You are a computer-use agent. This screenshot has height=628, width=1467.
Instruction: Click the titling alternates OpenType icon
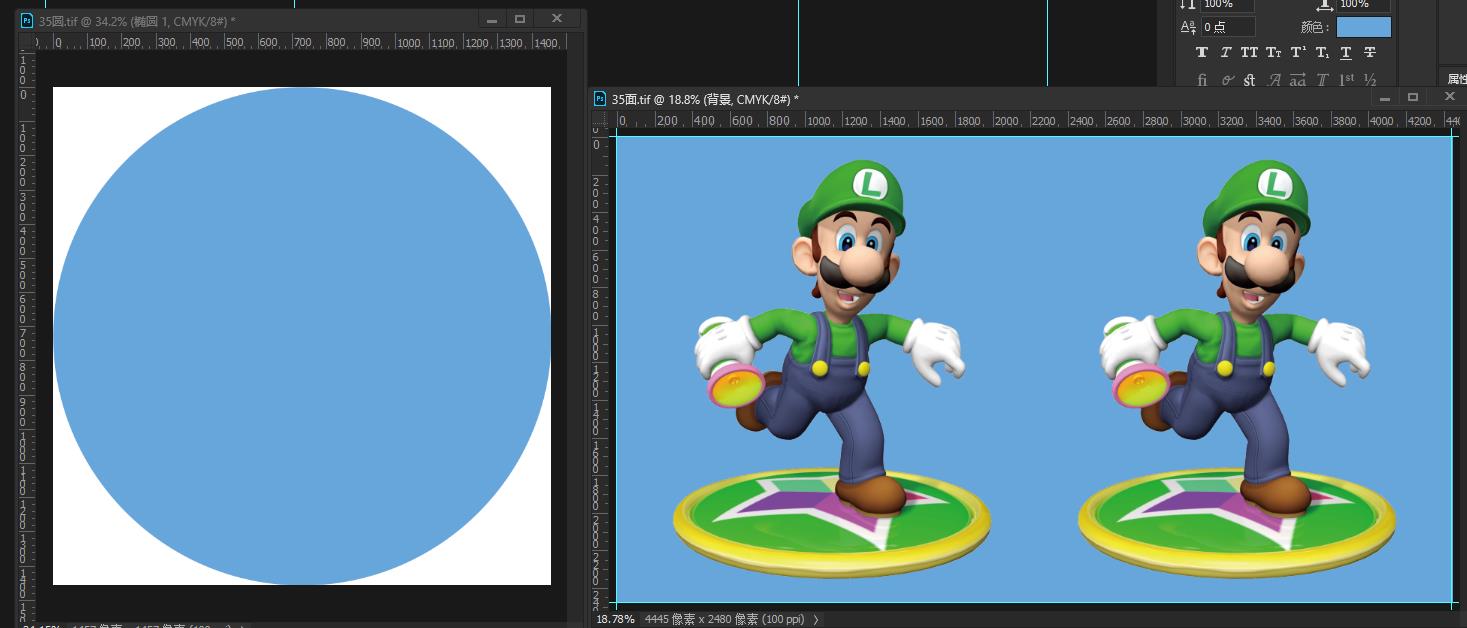click(x=1322, y=80)
